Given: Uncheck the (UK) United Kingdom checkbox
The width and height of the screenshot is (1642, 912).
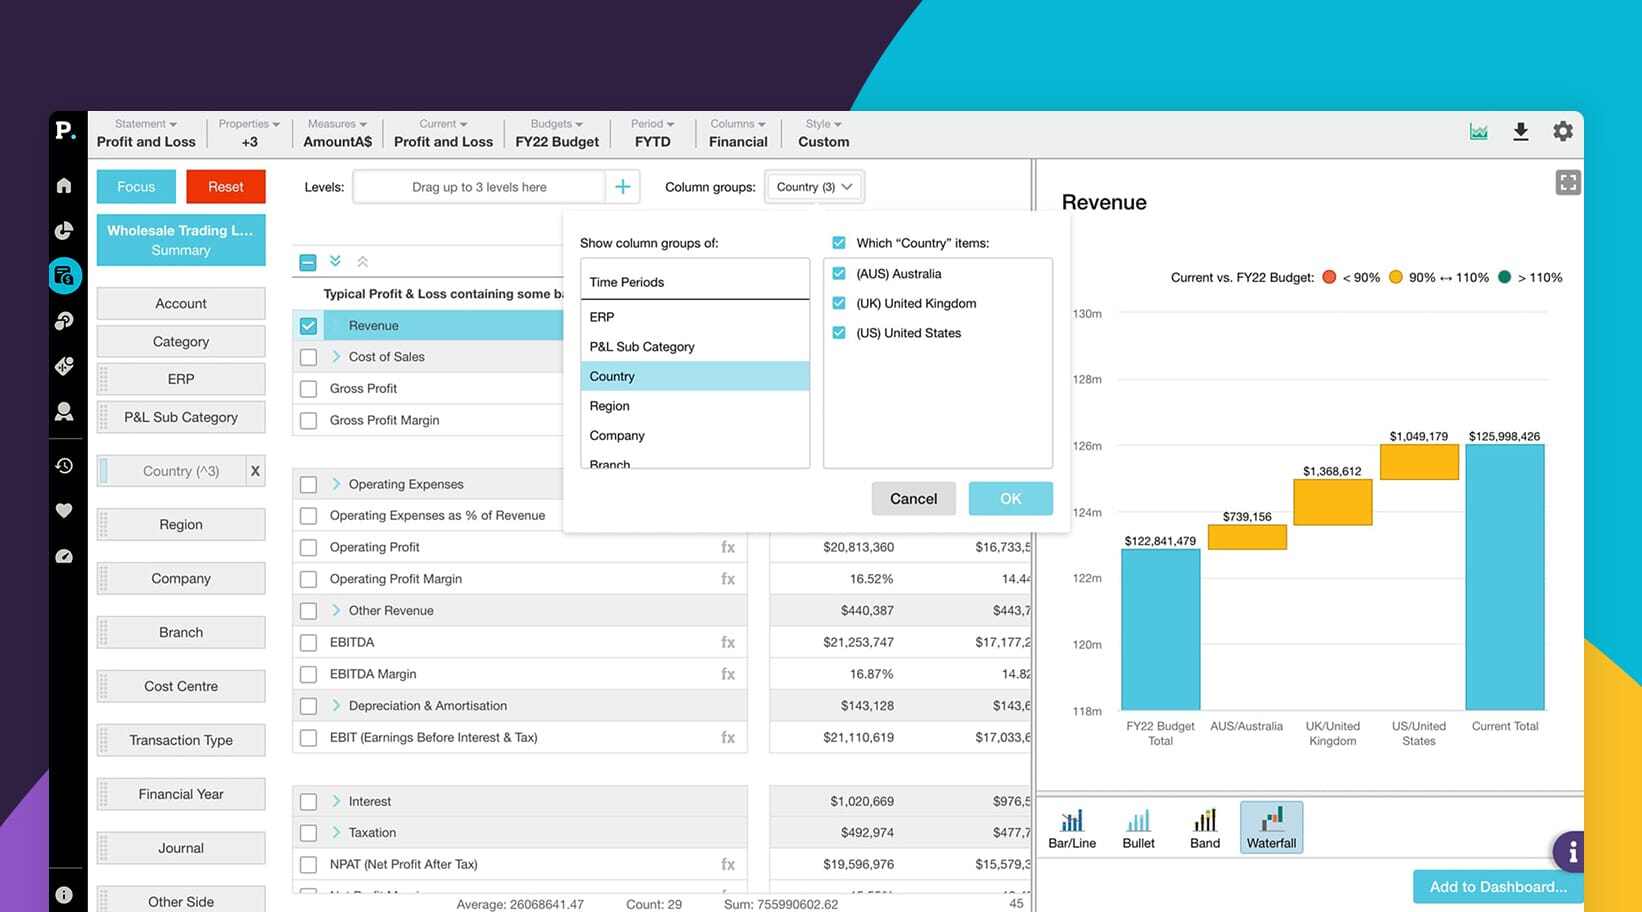Looking at the screenshot, I should tap(839, 303).
